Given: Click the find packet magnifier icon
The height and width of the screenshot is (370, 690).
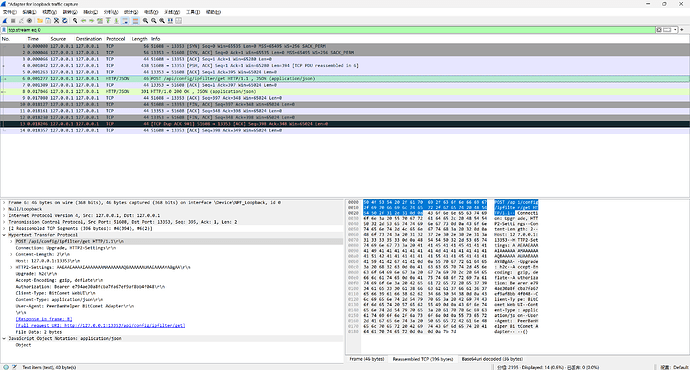Looking at the screenshot, I should point(75,21).
